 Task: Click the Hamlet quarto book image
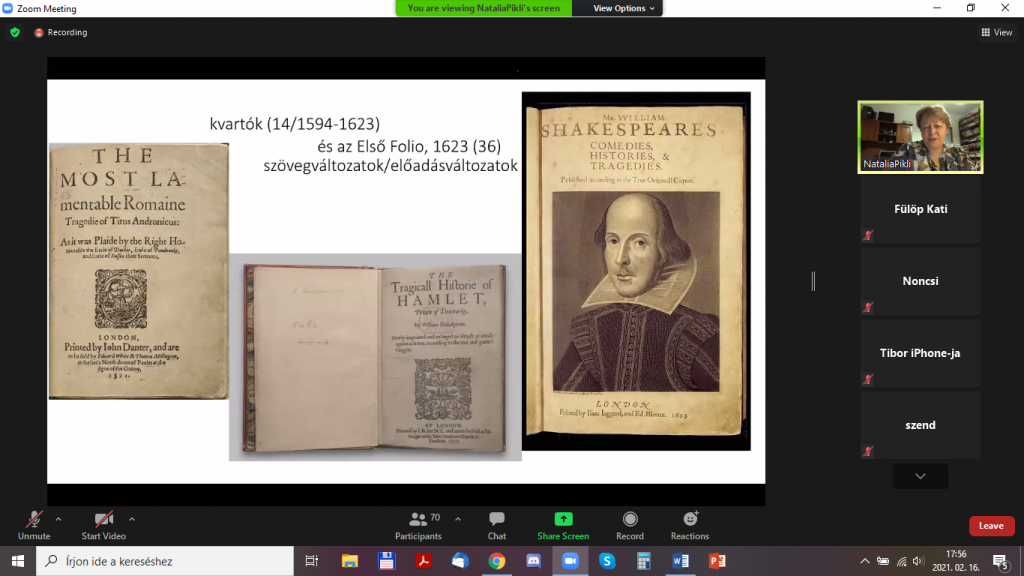click(x=376, y=357)
